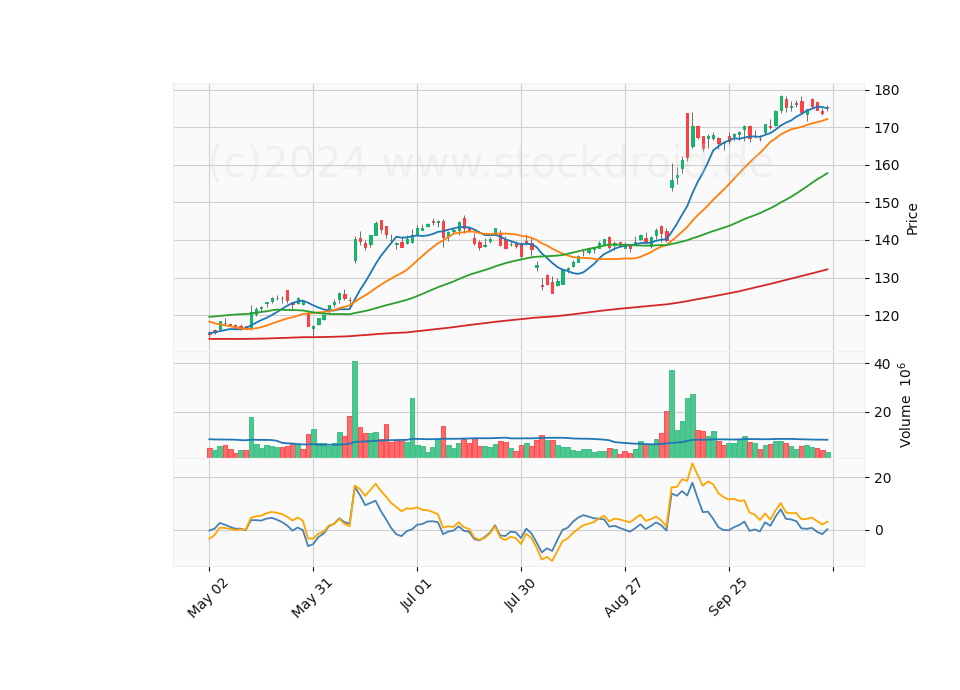960x690 pixels.
Task: Click the 'Jul 01' date label
Action: pos(416,595)
